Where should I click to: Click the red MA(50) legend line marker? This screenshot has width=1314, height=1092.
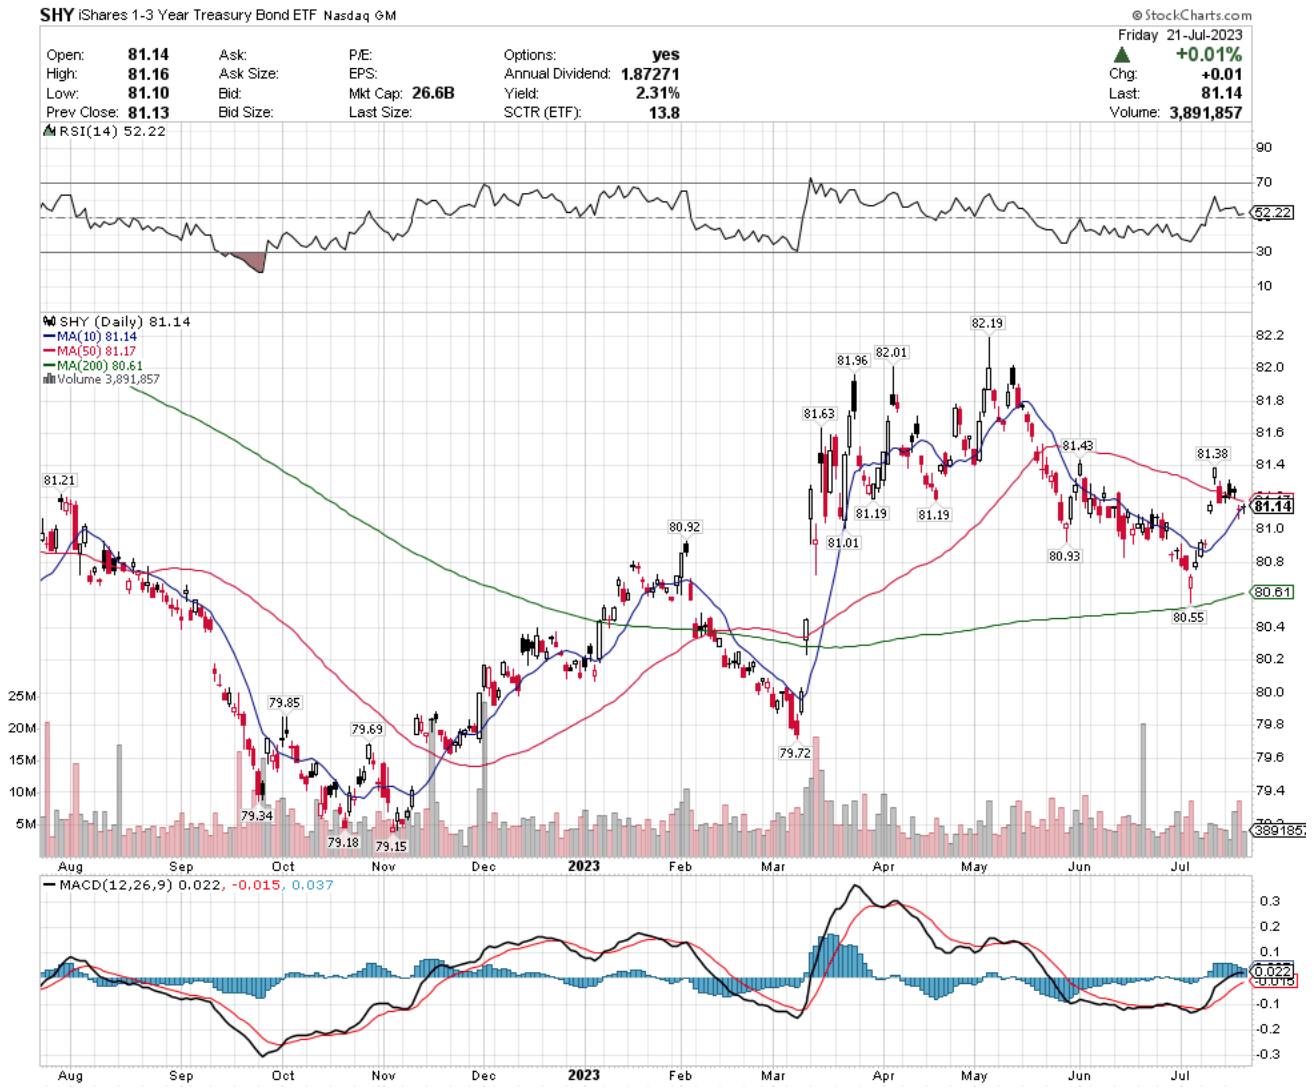tap(49, 352)
